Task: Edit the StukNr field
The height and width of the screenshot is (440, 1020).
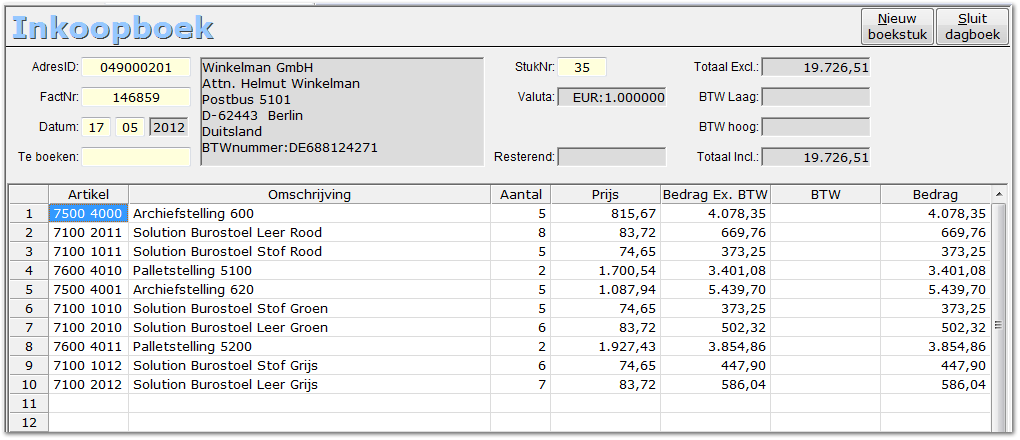Action: tap(582, 68)
